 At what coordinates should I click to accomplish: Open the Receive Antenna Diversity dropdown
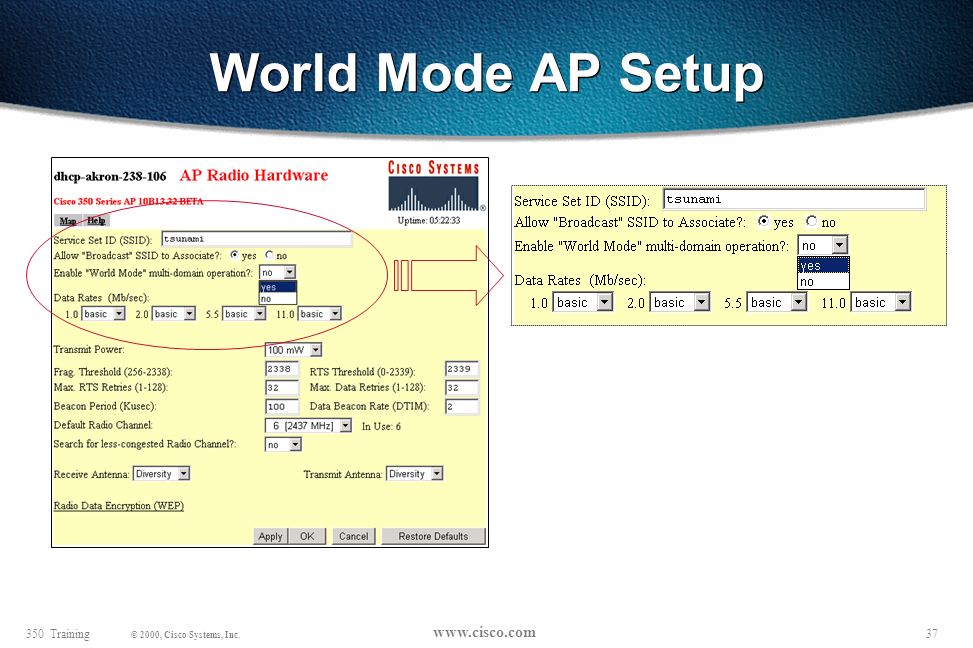tap(161, 474)
